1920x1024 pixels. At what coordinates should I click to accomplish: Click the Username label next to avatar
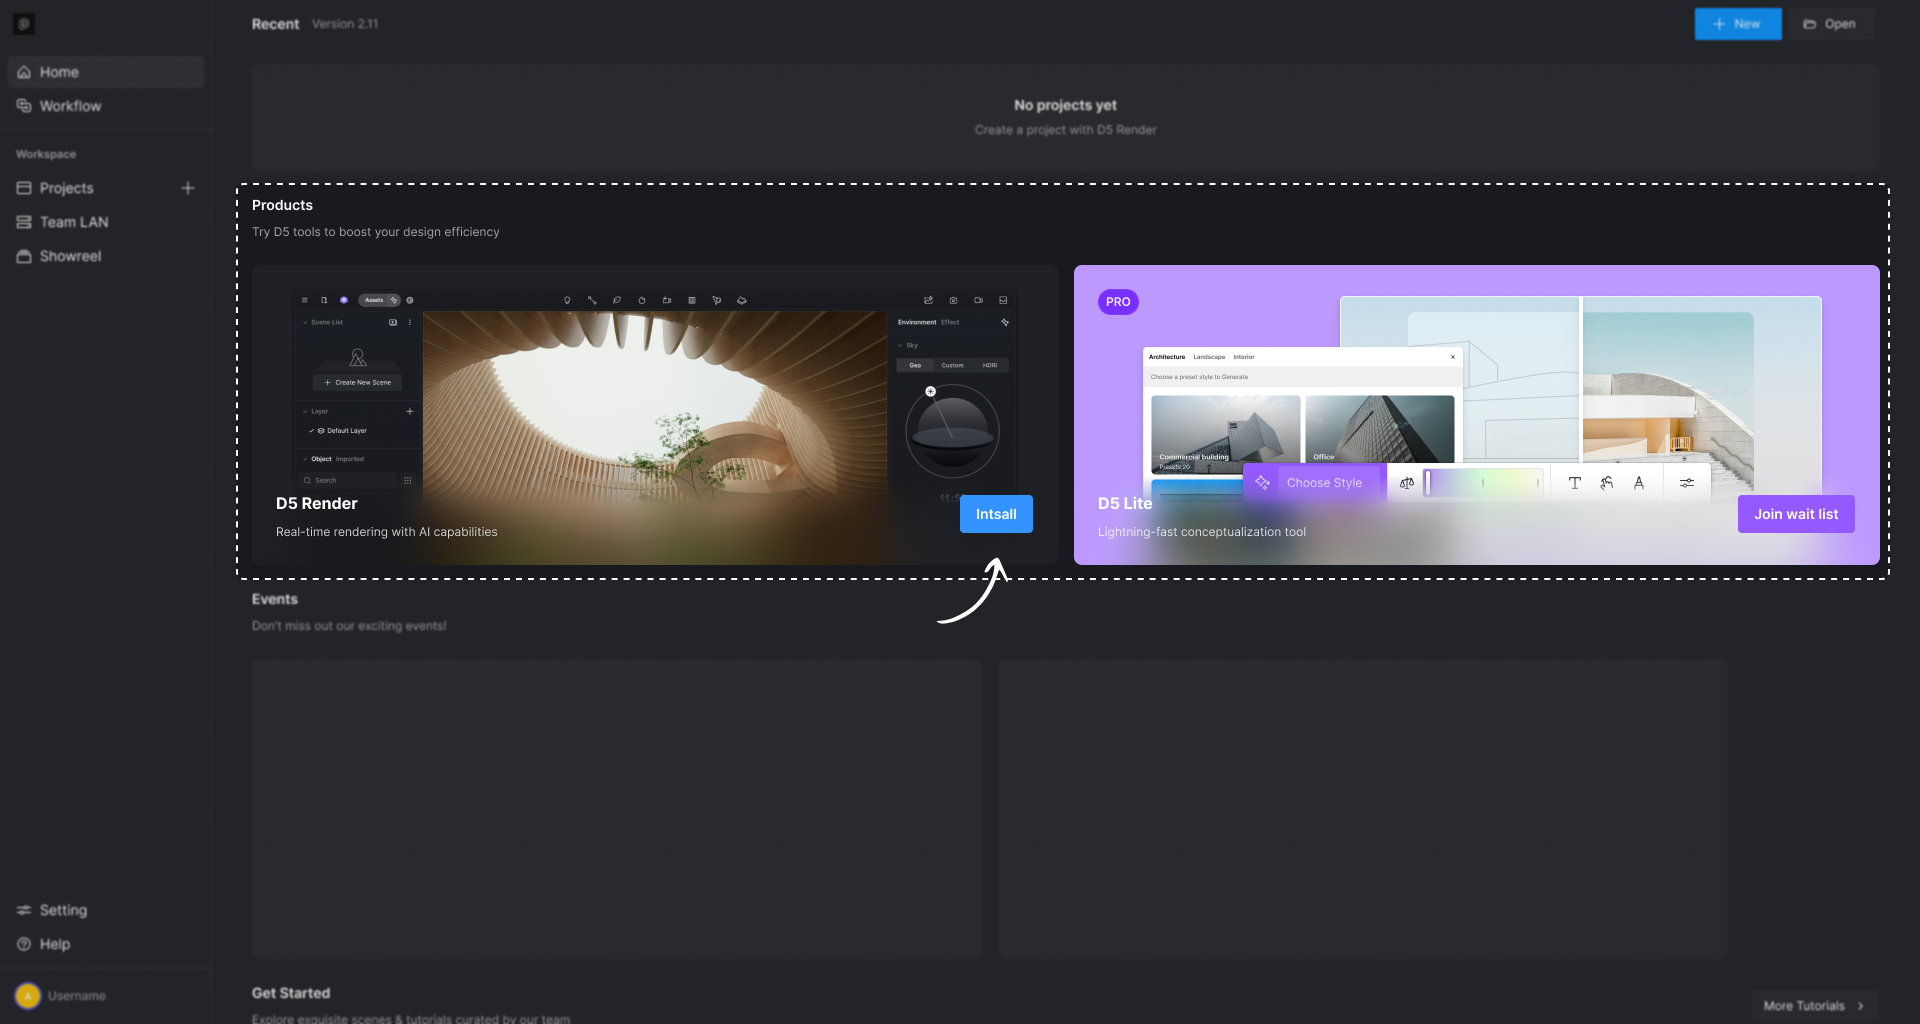pyautogui.click(x=77, y=996)
